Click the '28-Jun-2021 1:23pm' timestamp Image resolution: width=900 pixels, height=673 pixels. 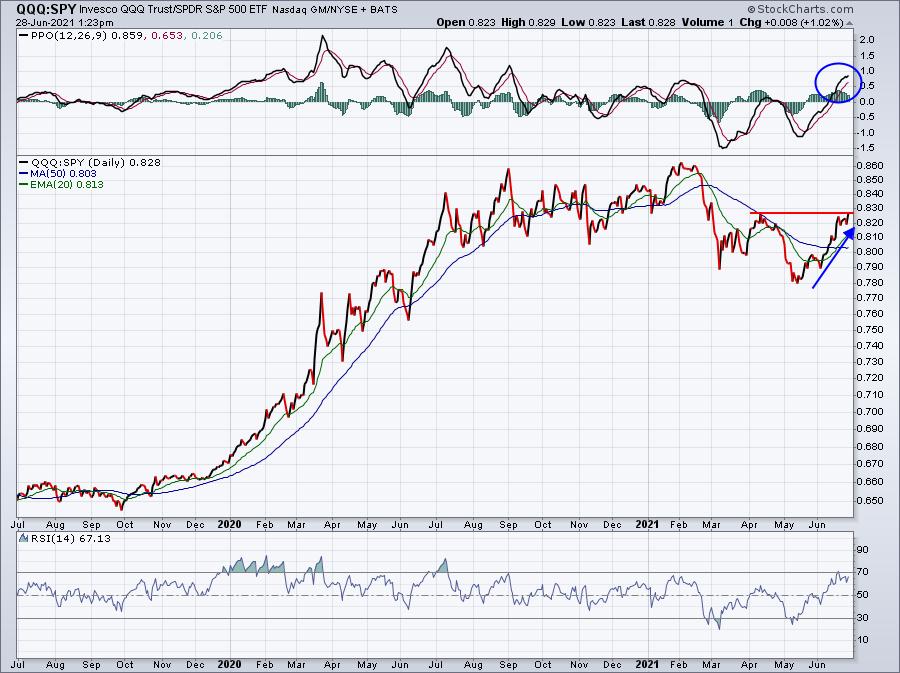click(64, 23)
